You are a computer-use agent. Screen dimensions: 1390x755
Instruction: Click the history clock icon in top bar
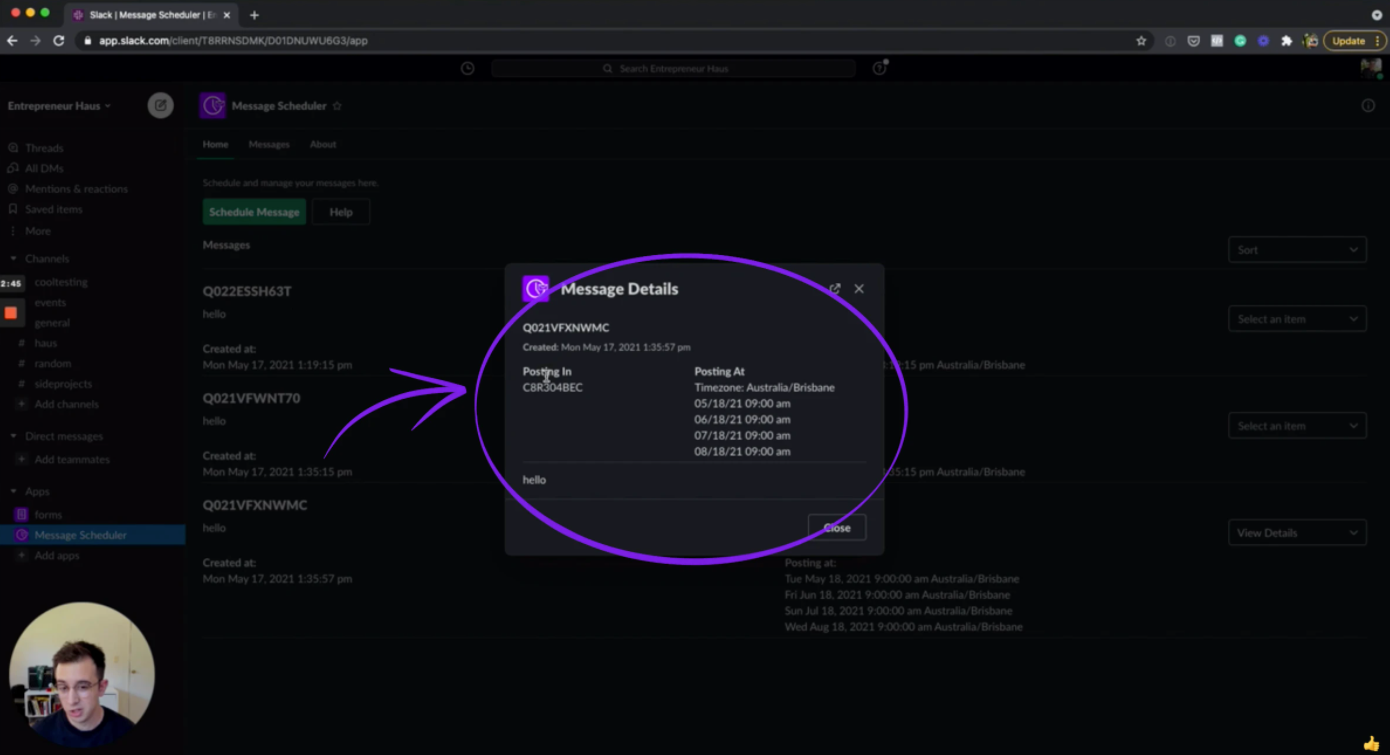tap(467, 68)
